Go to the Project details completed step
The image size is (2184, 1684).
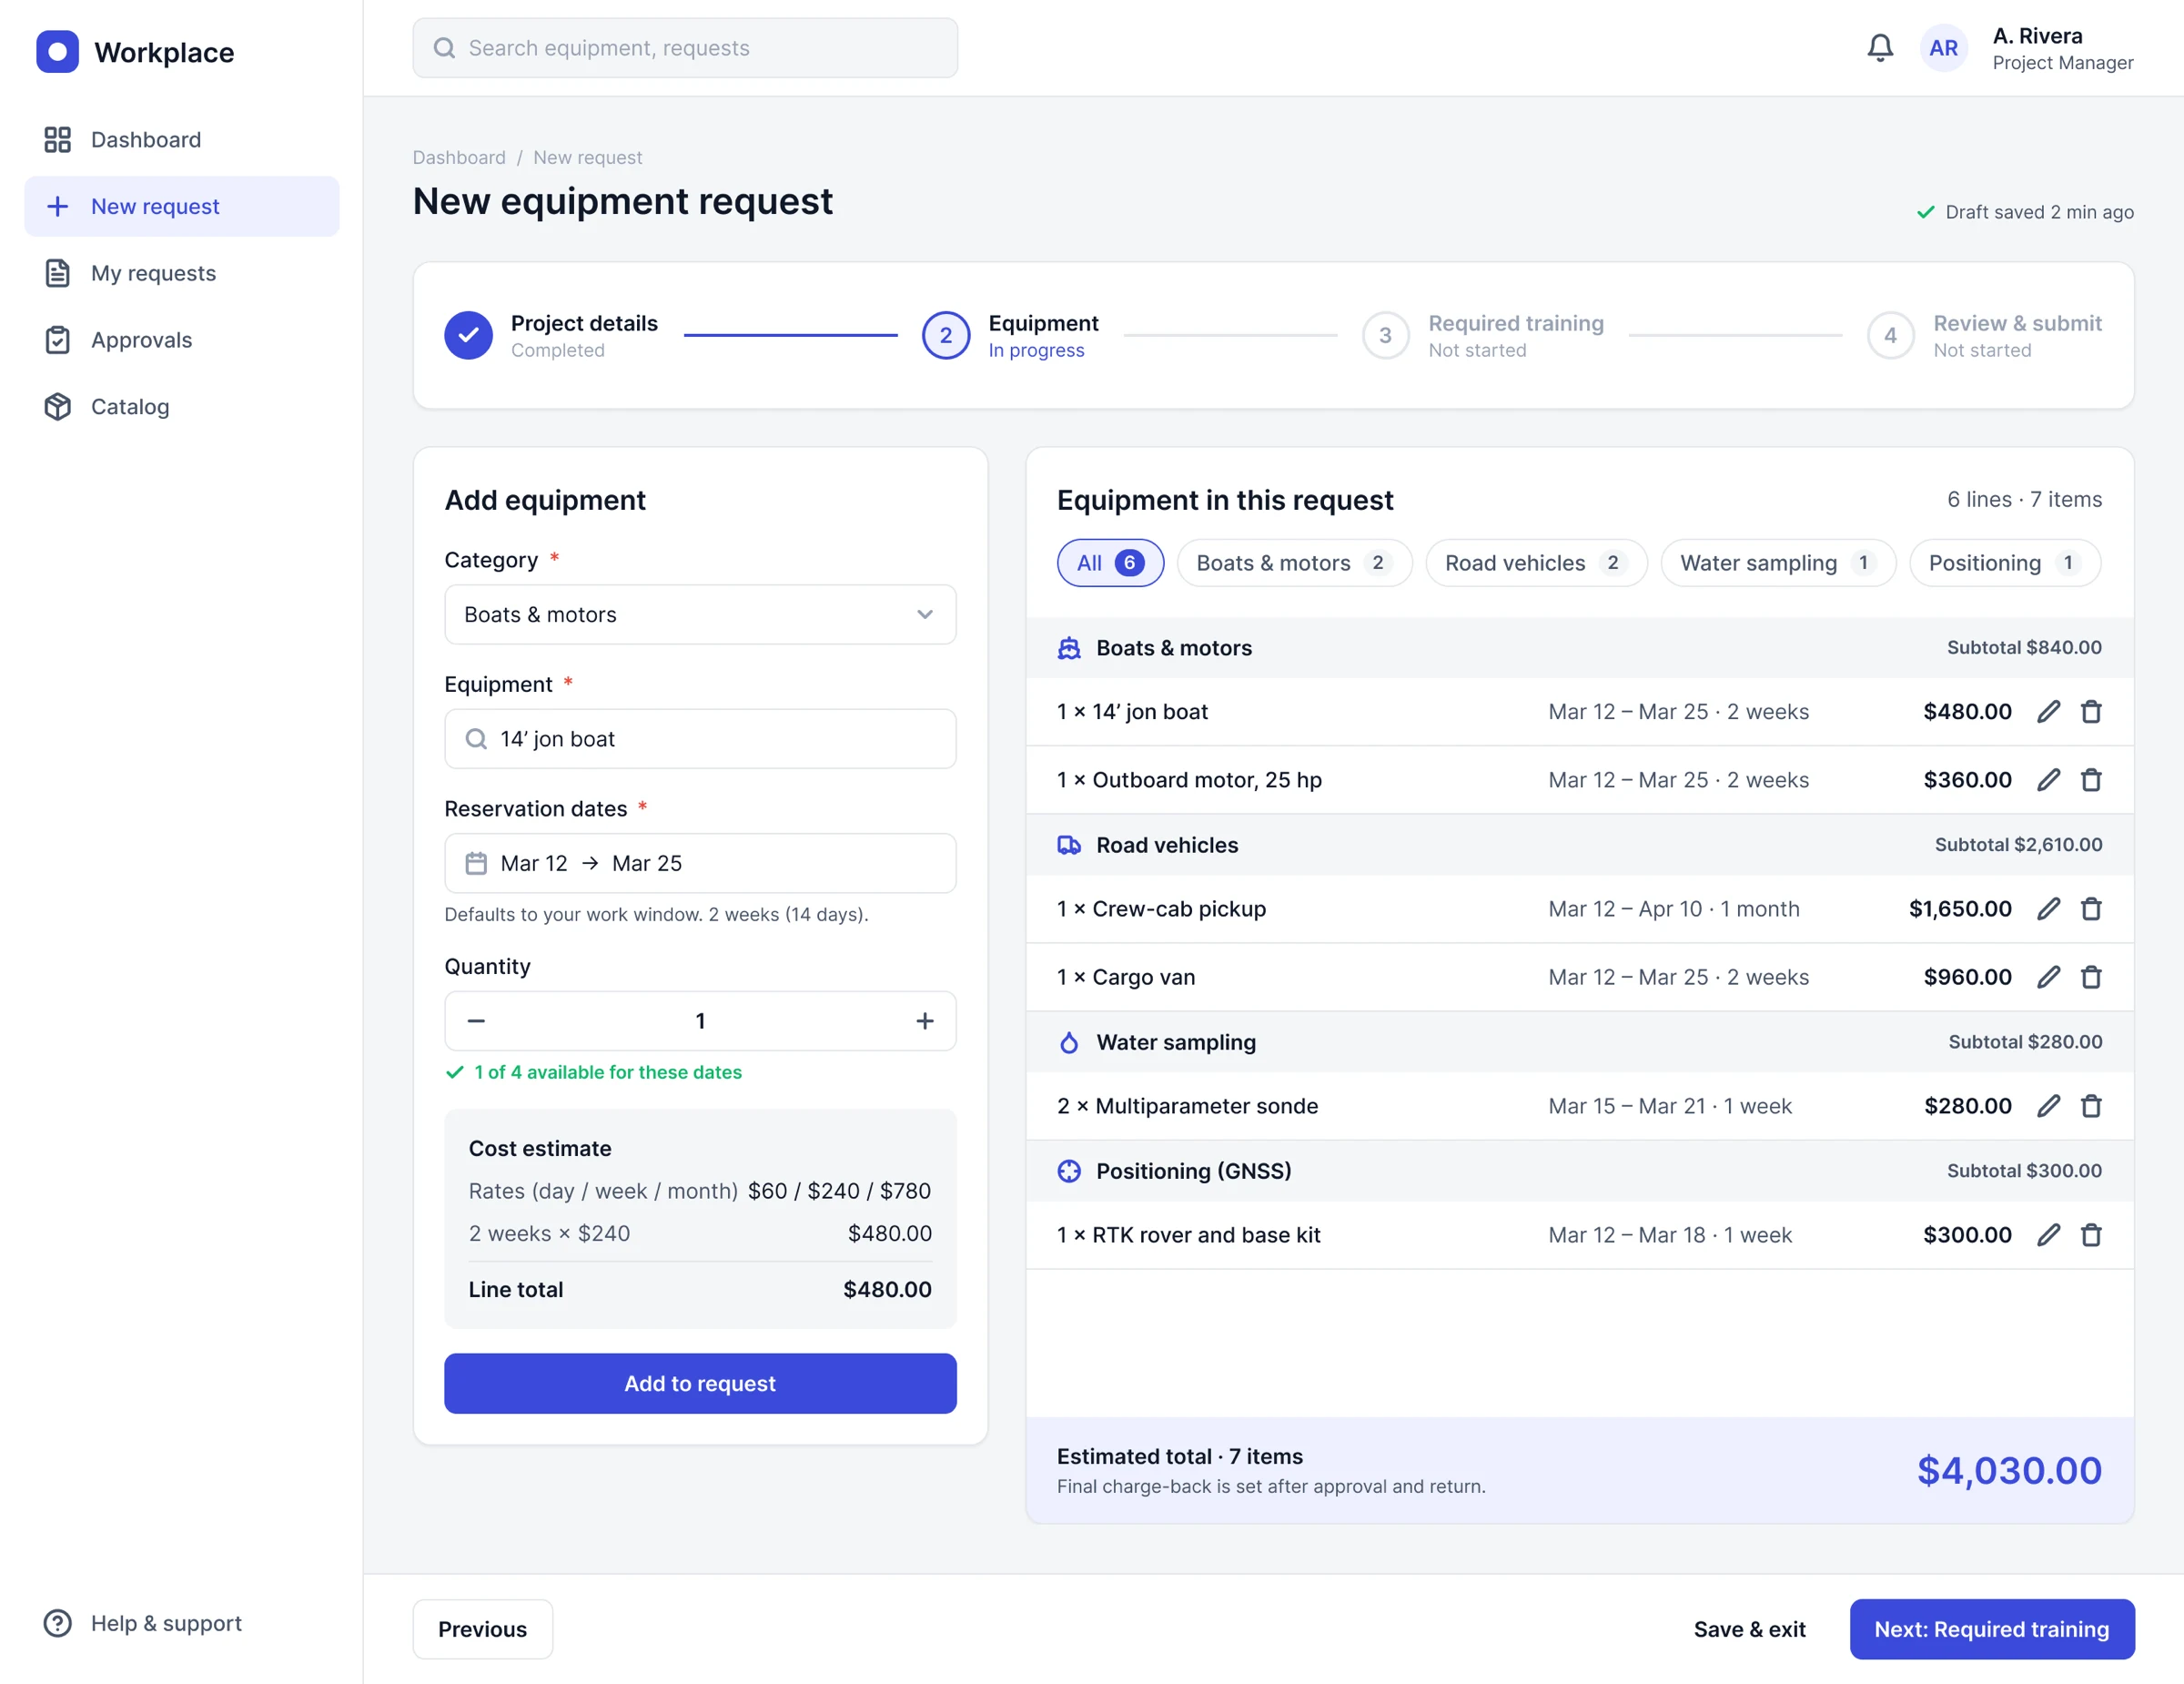551,335
